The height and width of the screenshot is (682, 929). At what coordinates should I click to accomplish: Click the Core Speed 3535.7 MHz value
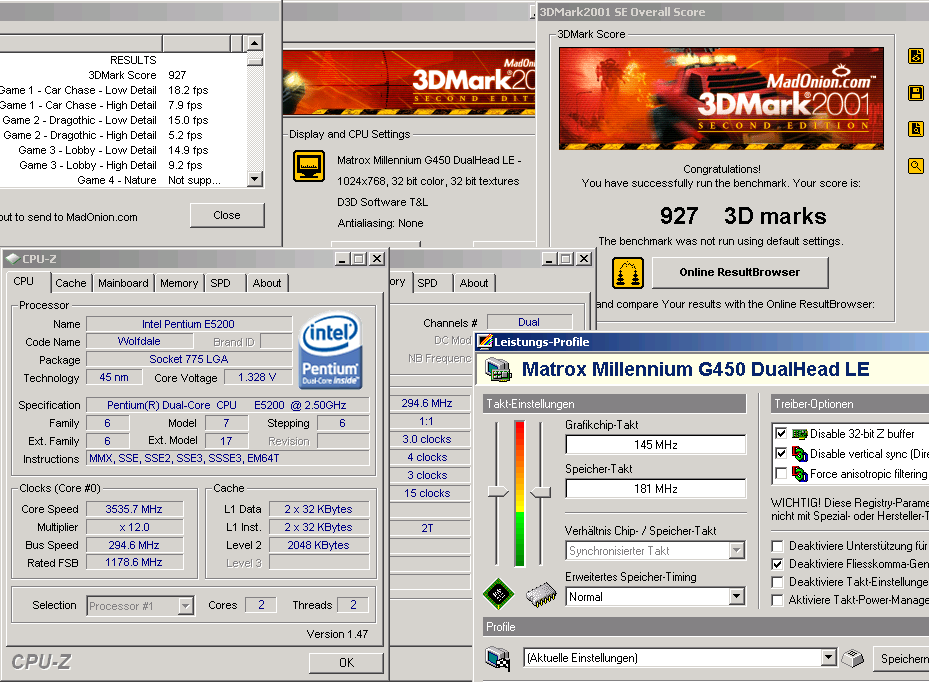pyautogui.click(x=134, y=509)
